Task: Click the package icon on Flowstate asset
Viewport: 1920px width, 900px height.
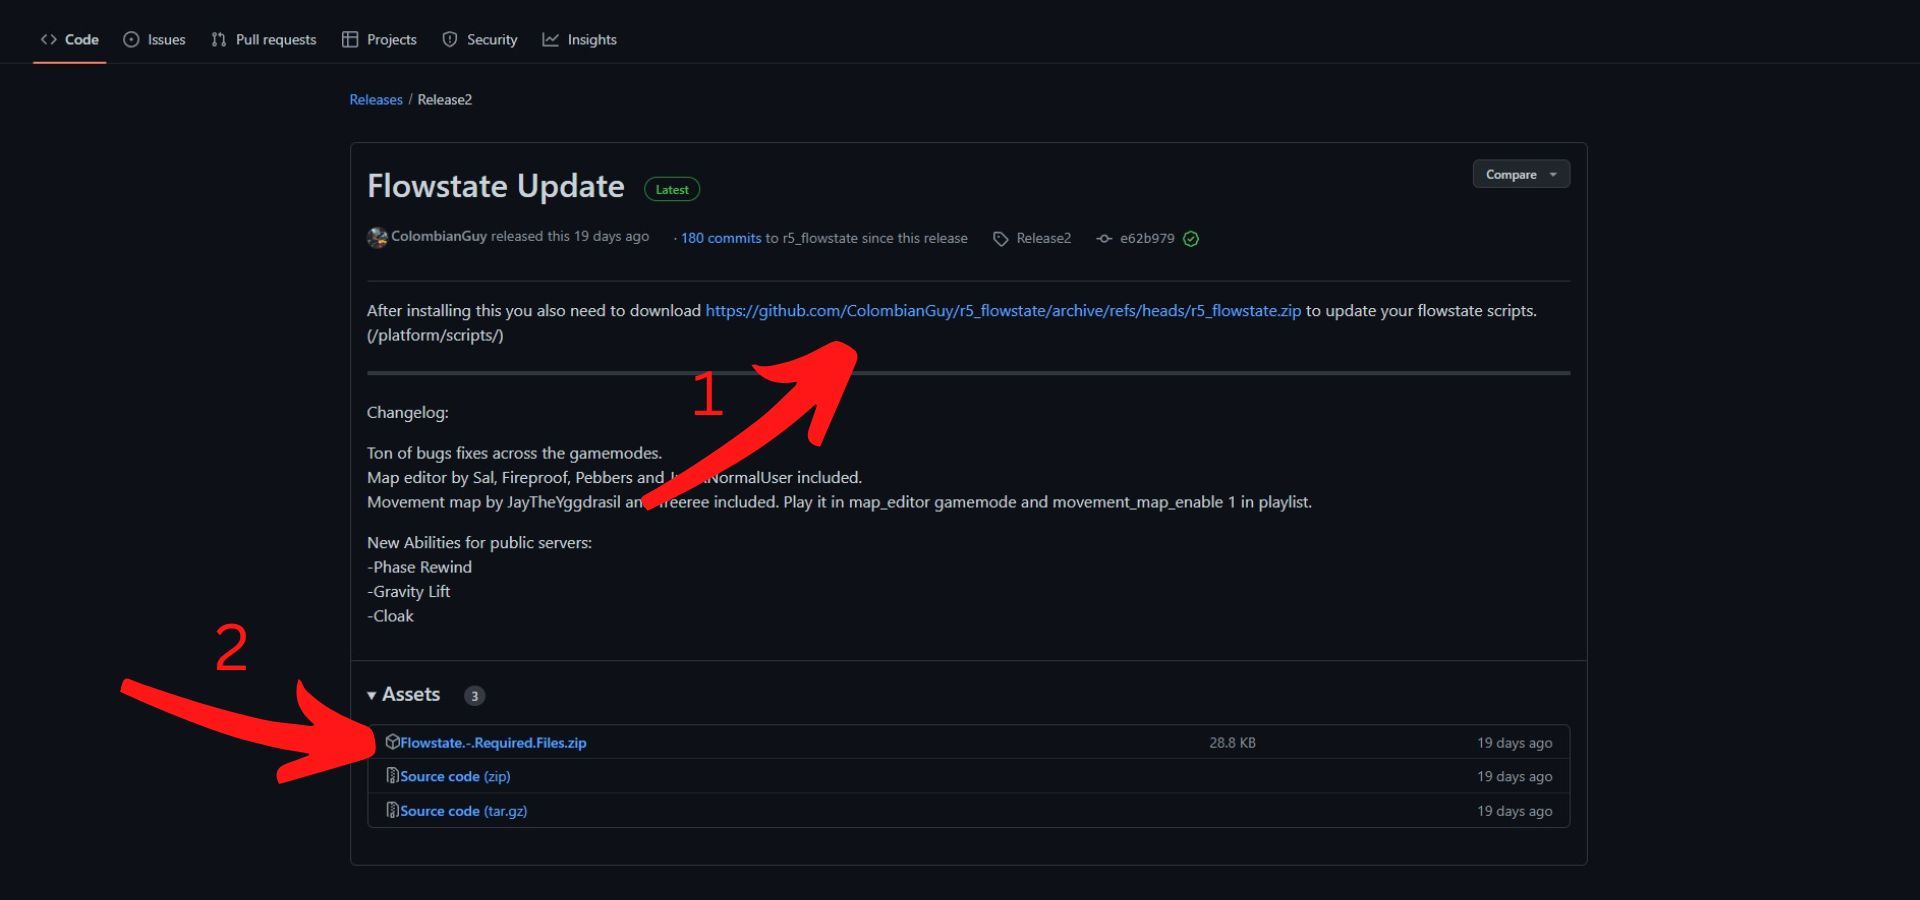Action: [391, 742]
